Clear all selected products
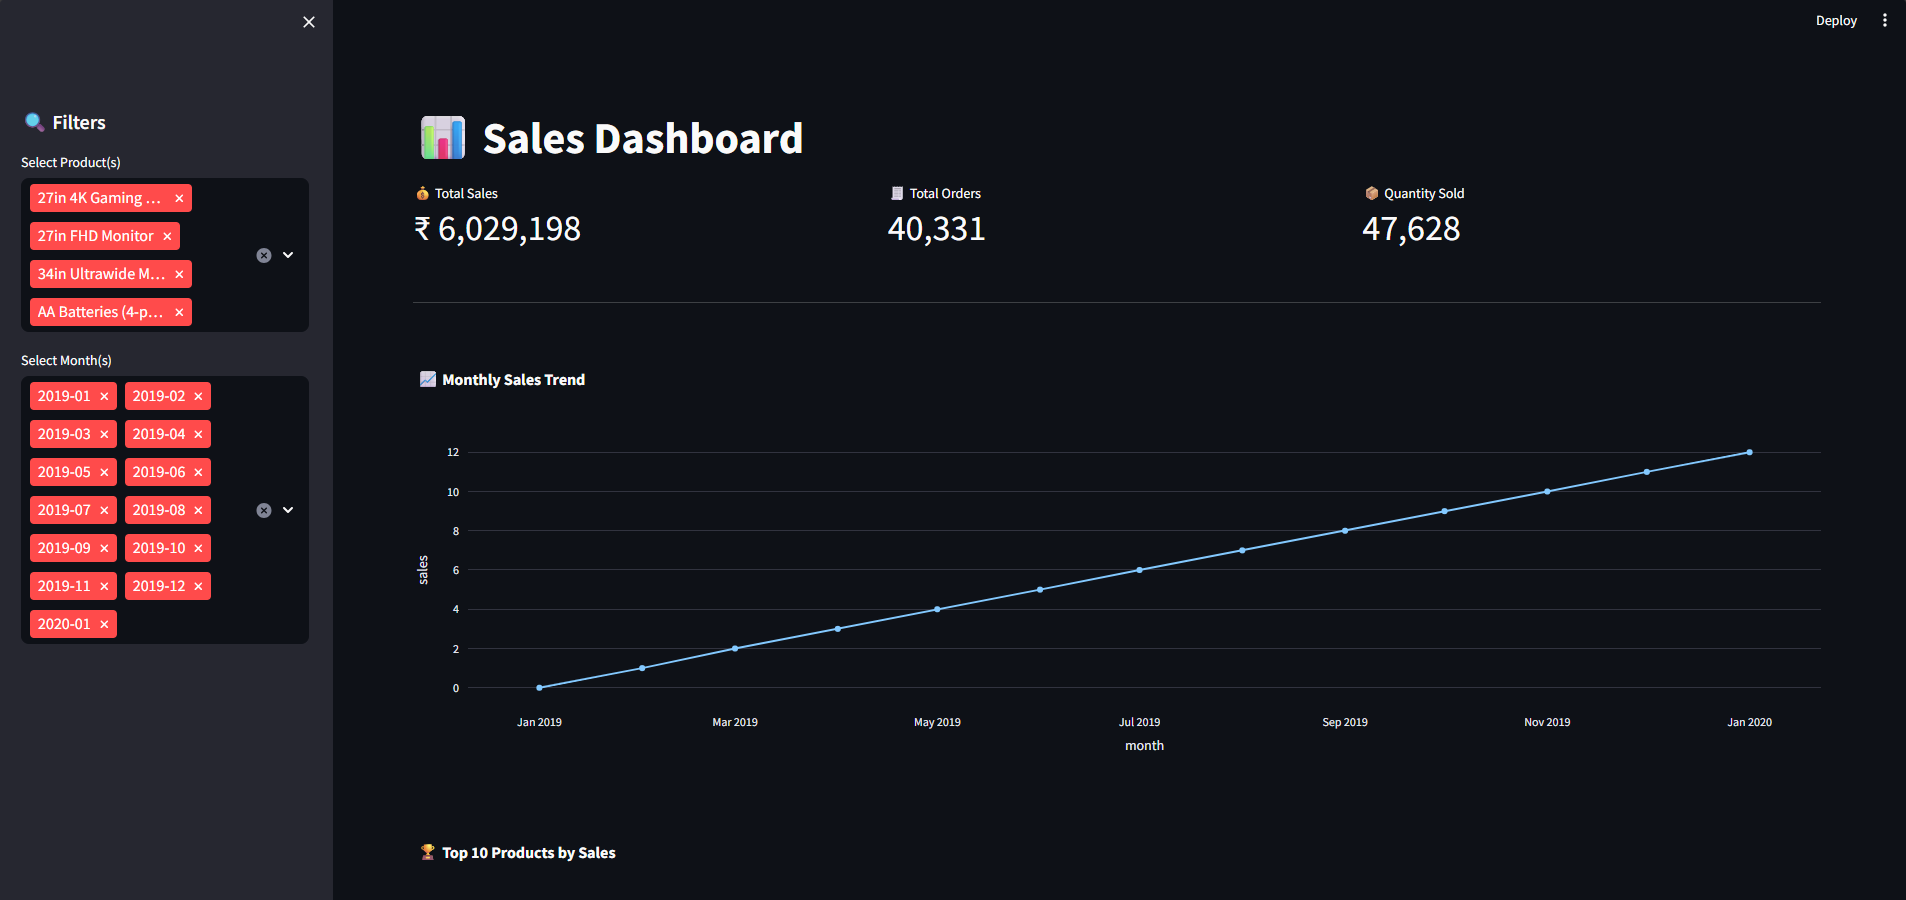The width and height of the screenshot is (1906, 900). (x=264, y=255)
